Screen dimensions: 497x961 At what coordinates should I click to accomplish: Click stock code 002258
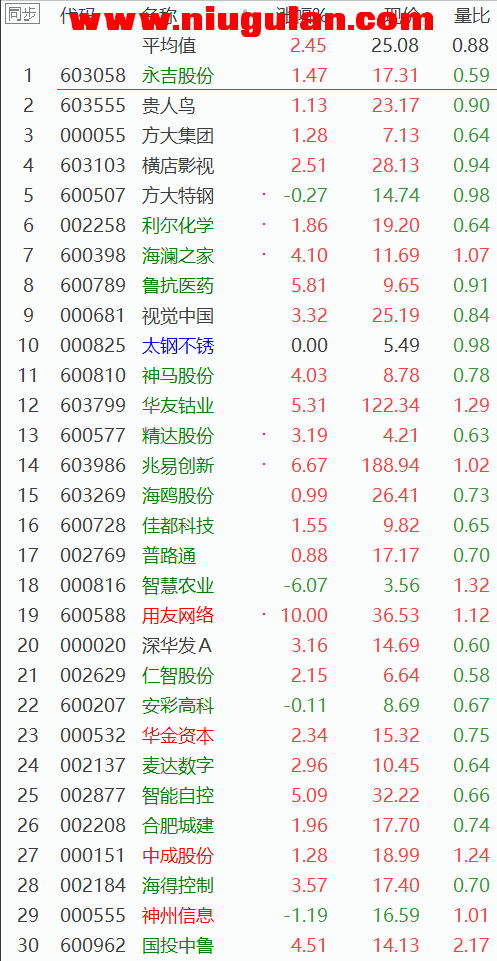coord(93,226)
